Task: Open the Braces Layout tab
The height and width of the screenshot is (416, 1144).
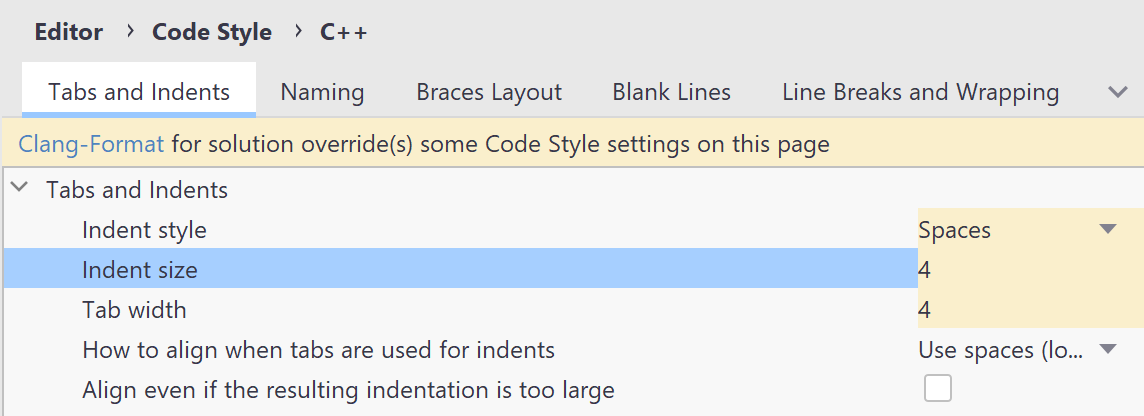Action: pyautogui.click(x=489, y=93)
